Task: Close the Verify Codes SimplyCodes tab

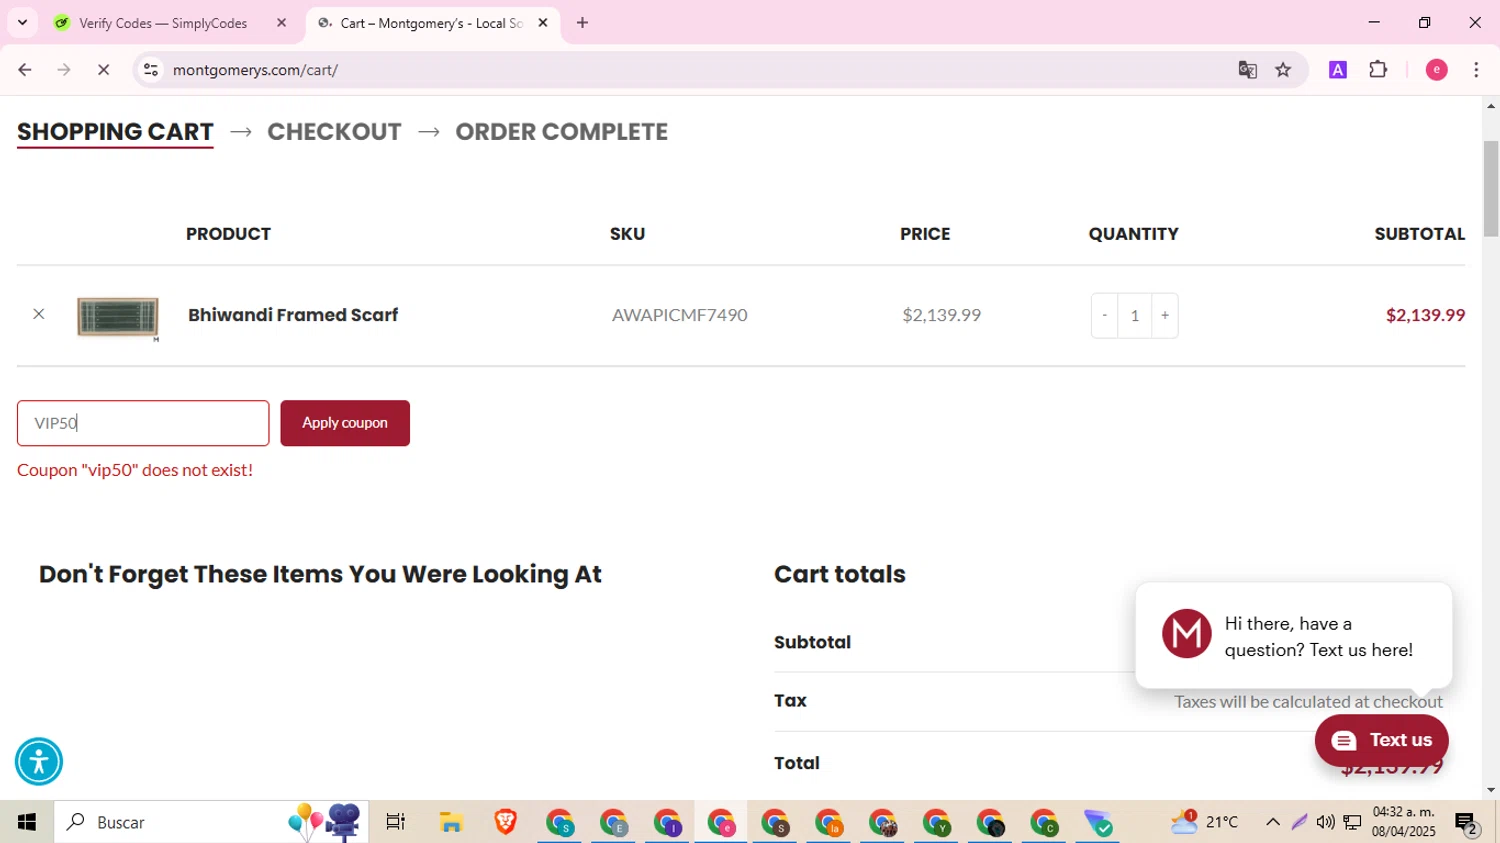Action: point(281,23)
